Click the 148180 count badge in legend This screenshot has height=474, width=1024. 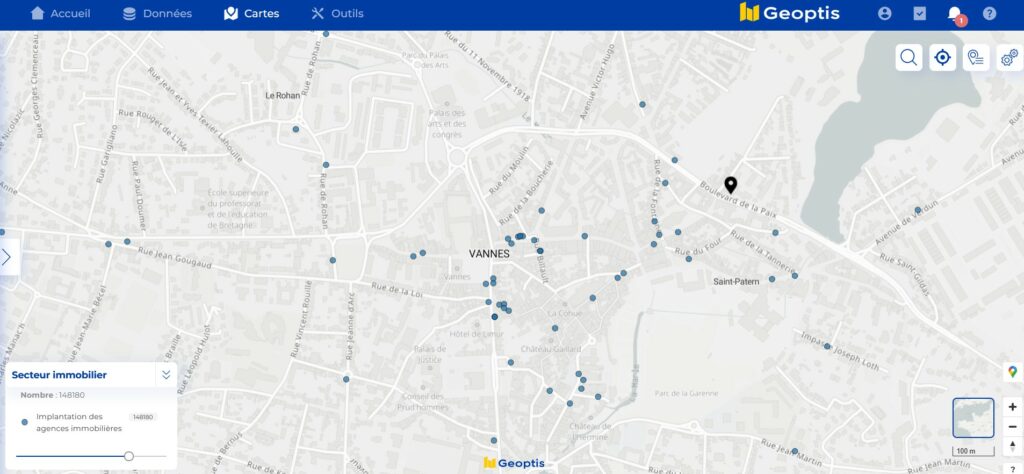(142, 417)
